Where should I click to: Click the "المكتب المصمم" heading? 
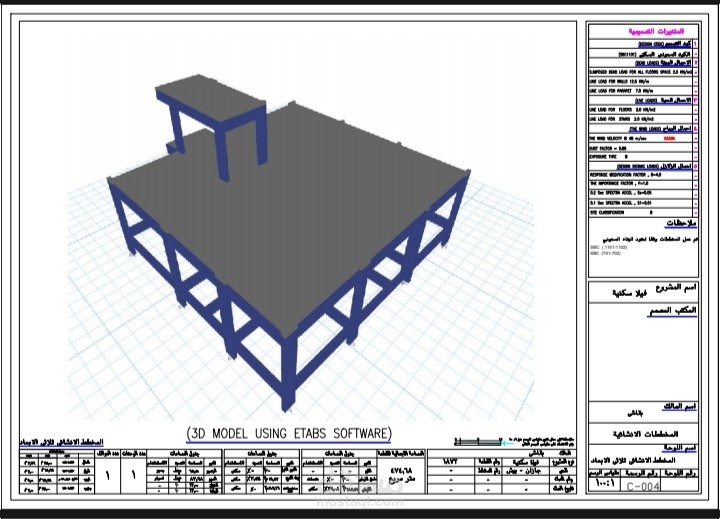(673, 311)
